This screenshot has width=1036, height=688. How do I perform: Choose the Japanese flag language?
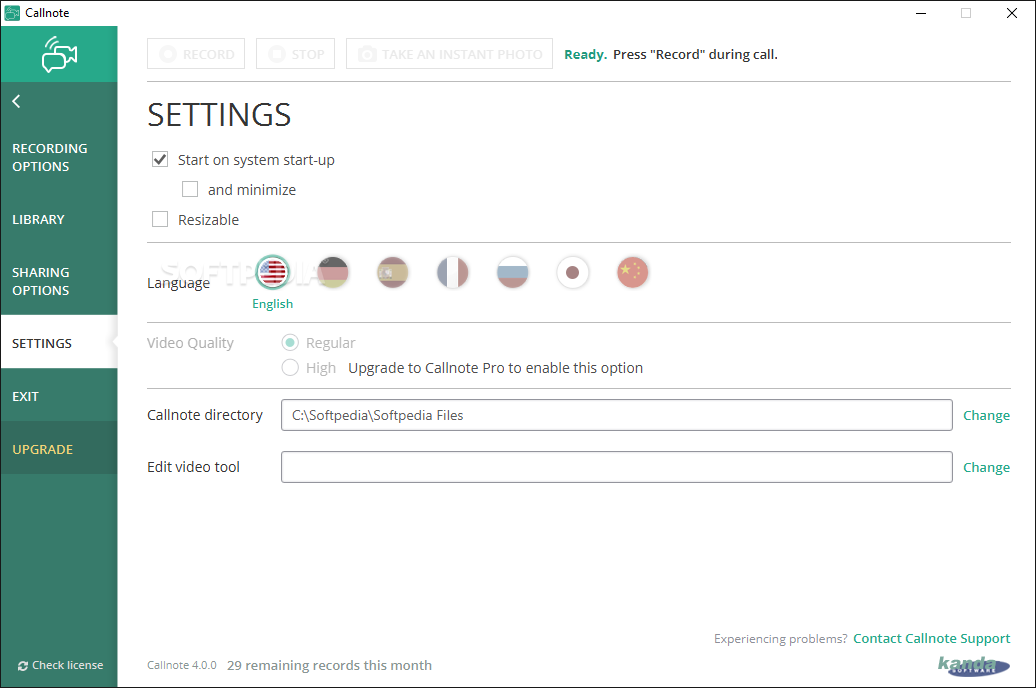point(573,272)
